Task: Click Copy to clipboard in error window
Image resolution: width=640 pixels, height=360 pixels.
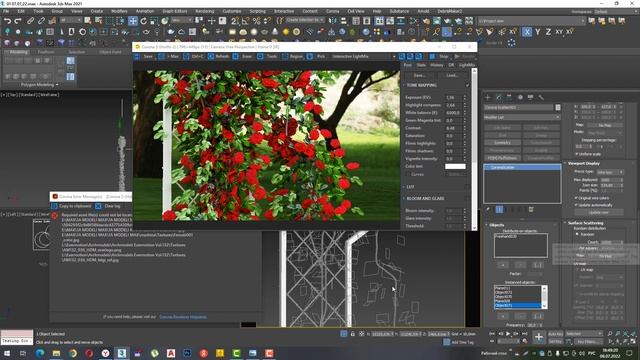Action: 71,206
